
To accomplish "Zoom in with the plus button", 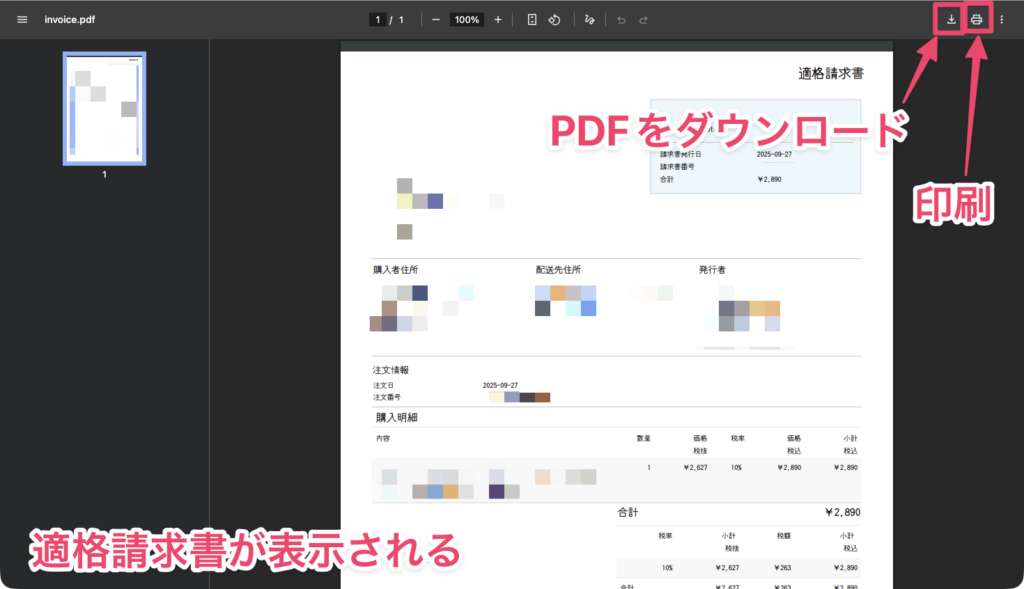I will (498, 20).
